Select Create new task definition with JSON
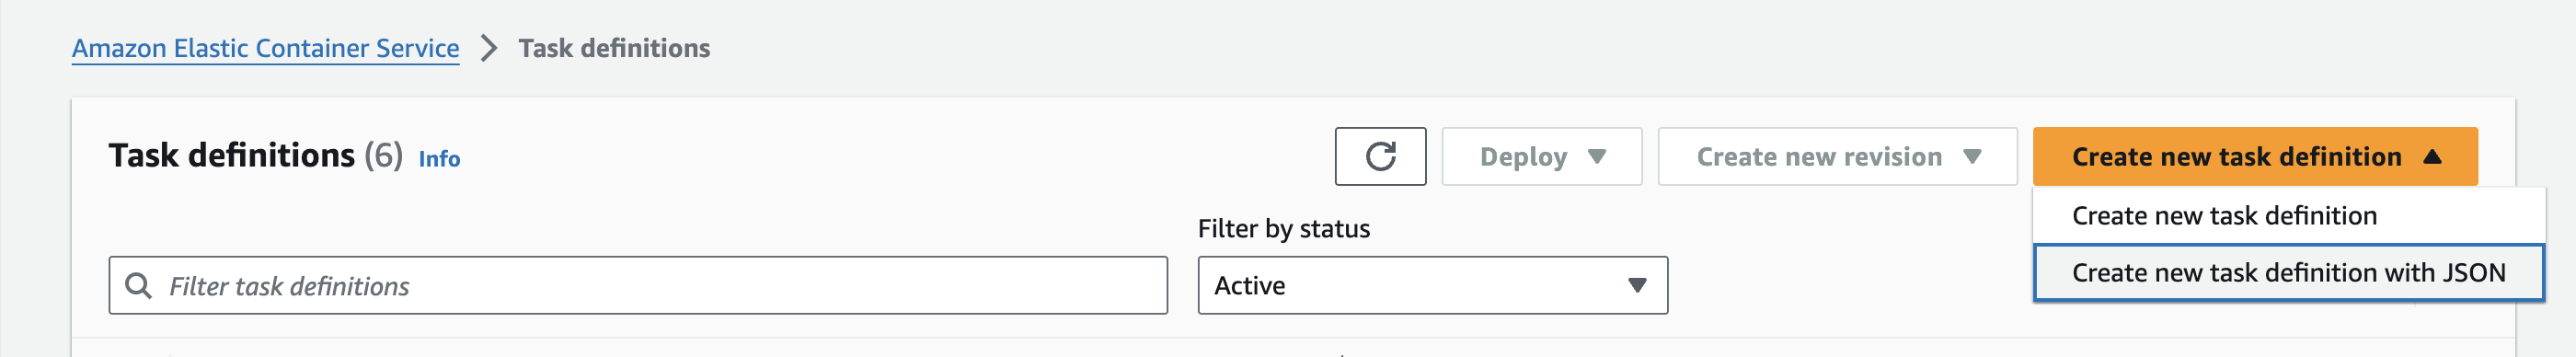The height and width of the screenshot is (357, 2576). 2288,272
